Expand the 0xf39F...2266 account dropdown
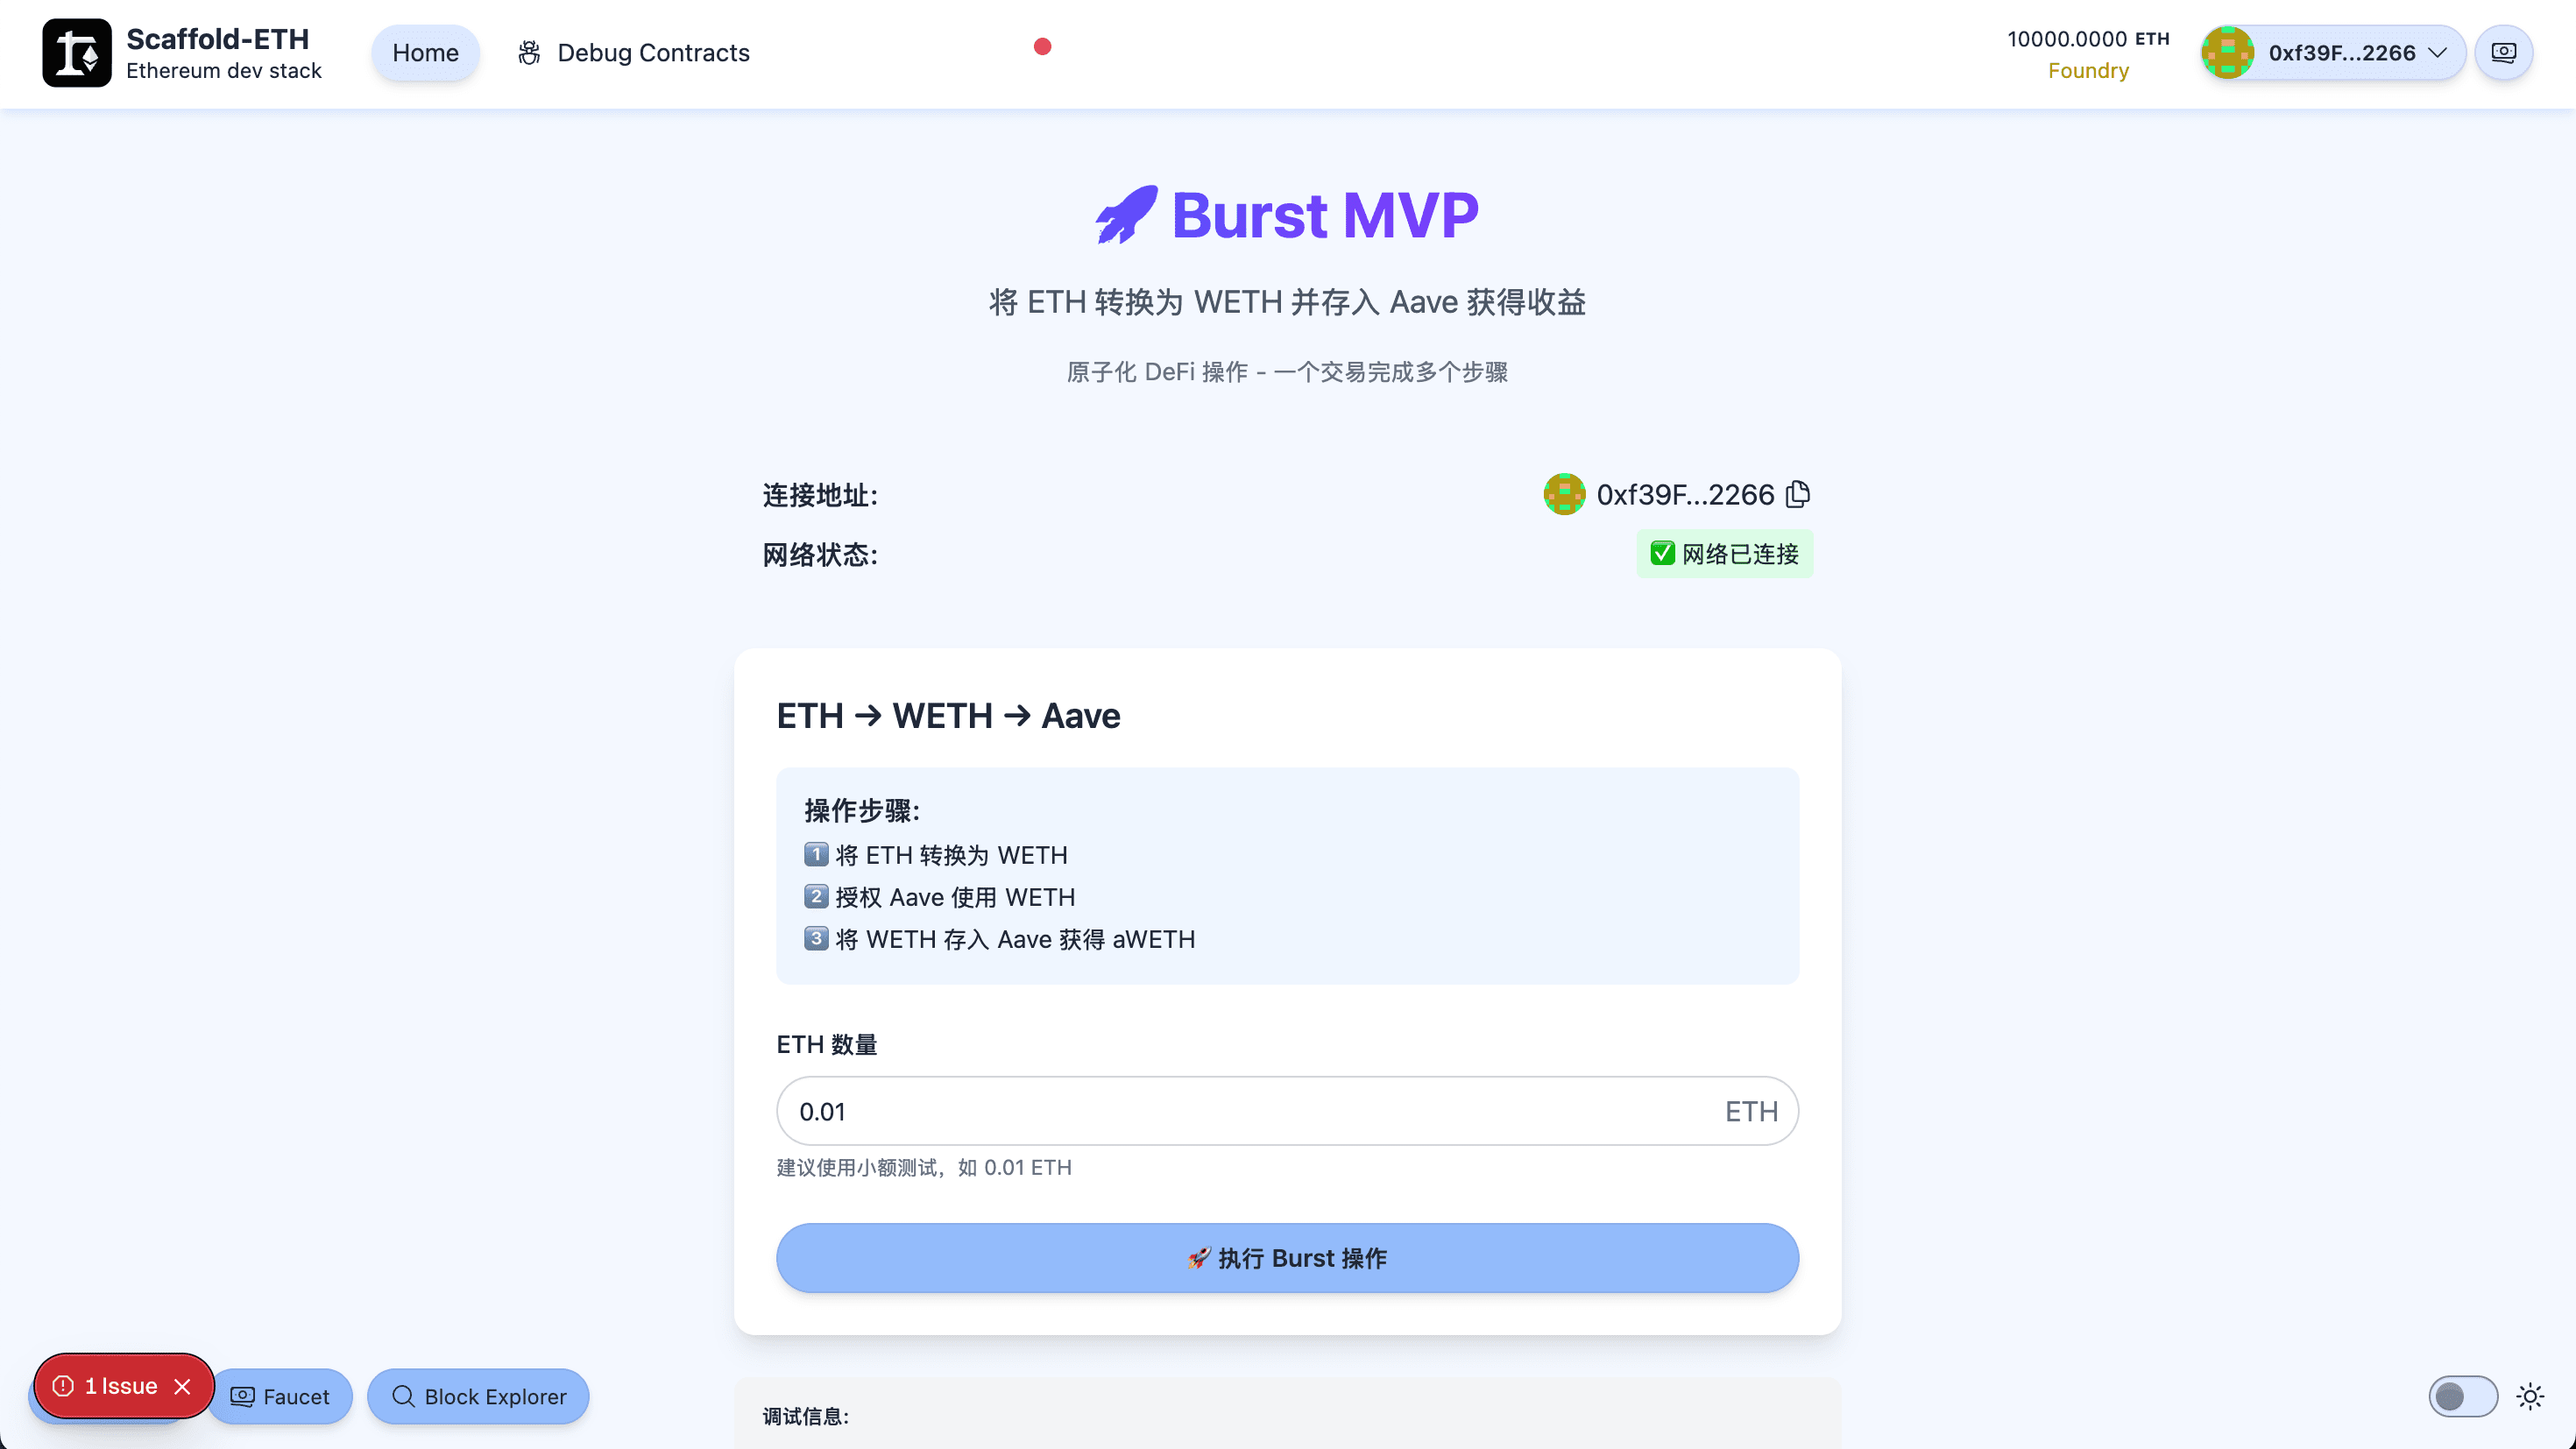2576x1449 pixels. pos(2340,53)
